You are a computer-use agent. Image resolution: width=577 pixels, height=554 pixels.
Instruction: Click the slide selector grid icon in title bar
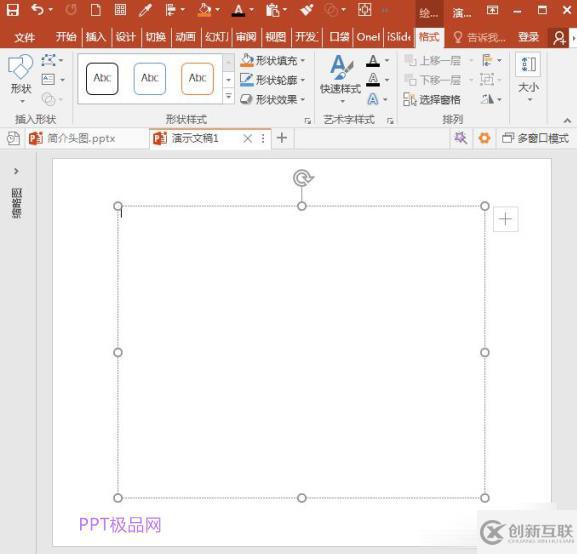click(x=120, y=10)
